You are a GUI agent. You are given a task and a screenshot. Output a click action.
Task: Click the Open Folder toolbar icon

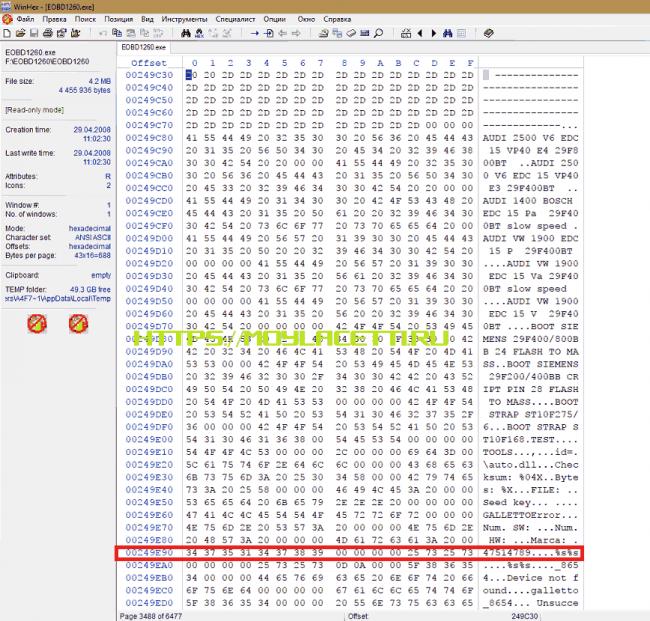pyautogui.click(x=75, y=33)
